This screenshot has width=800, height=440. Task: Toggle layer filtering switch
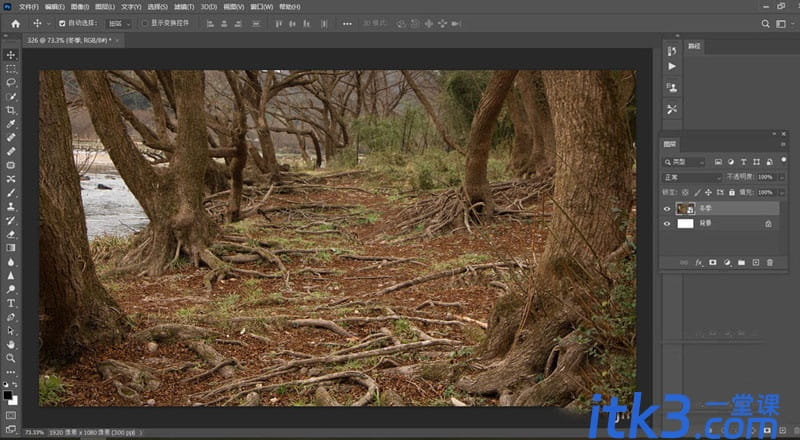click(784, 160)
